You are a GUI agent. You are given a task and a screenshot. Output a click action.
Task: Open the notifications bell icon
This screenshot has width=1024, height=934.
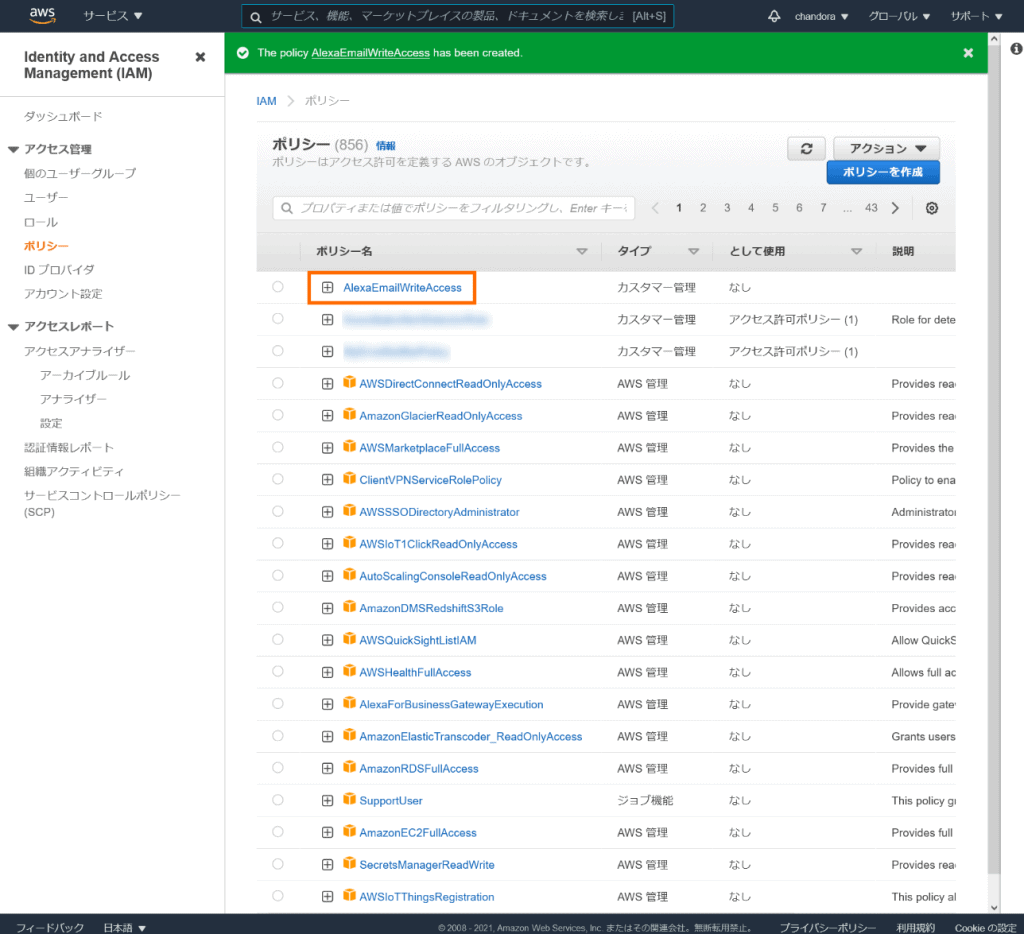click(x=774, y=16)
